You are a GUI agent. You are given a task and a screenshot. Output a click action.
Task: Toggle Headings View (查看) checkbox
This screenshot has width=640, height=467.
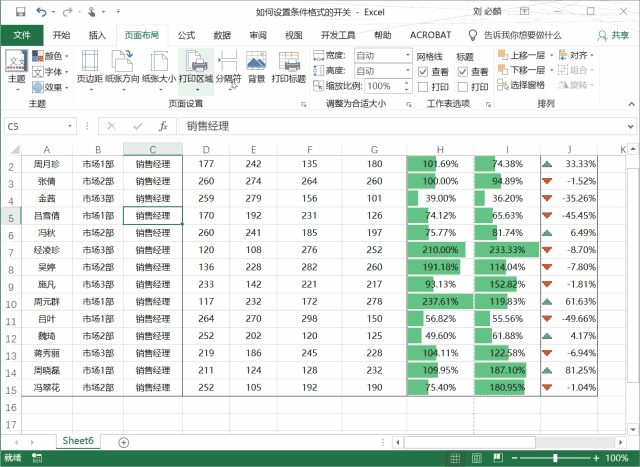coord(462,72)
